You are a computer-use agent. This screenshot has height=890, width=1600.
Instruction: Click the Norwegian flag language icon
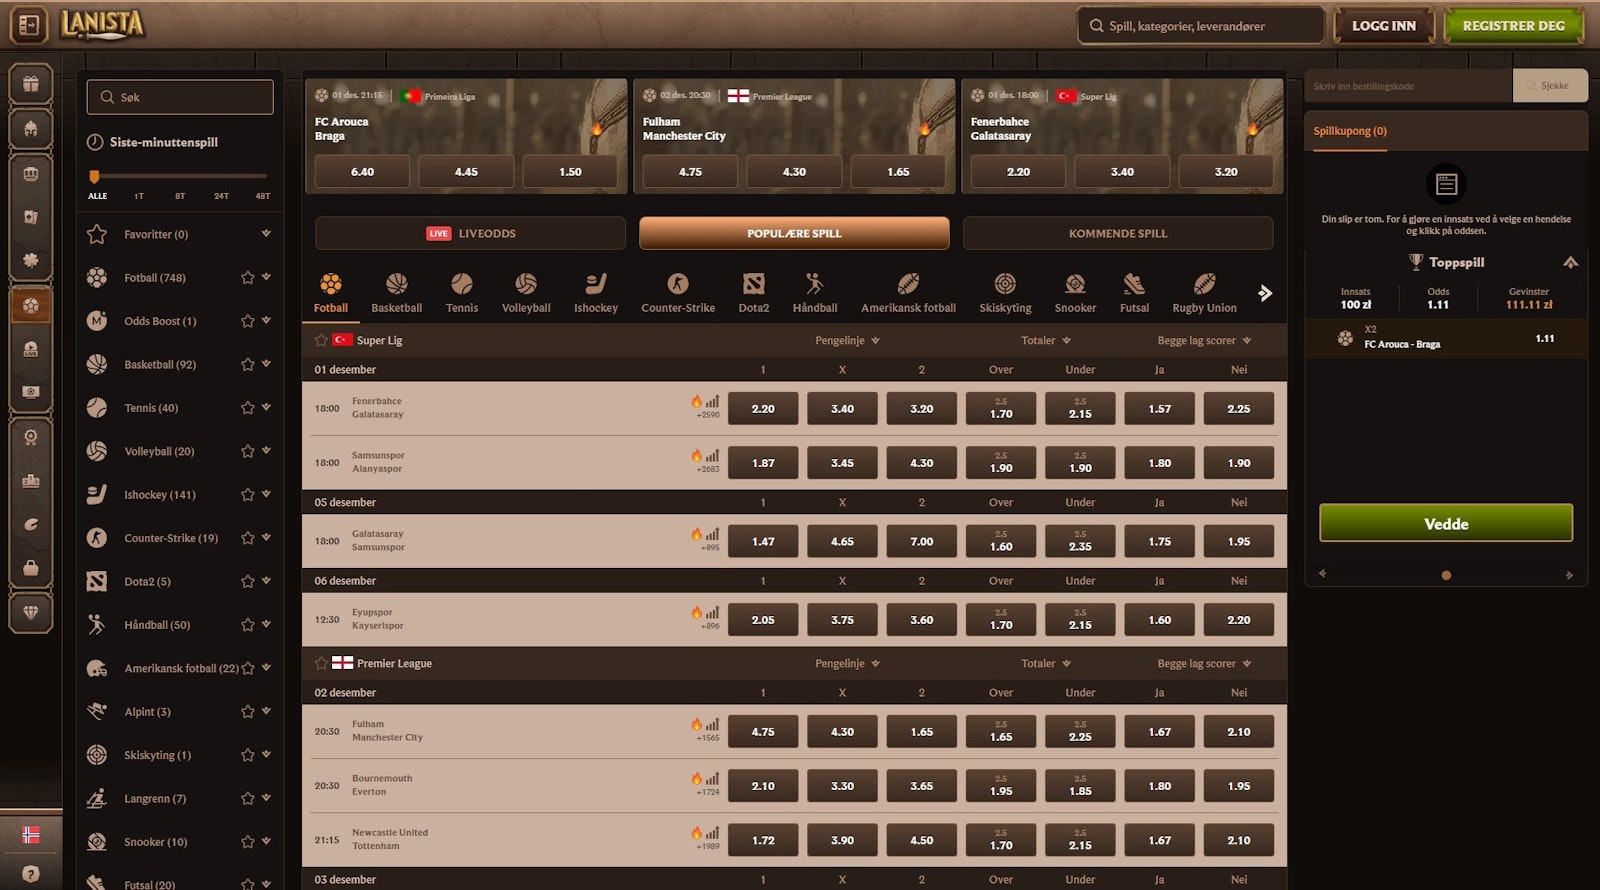click(31, 834)
